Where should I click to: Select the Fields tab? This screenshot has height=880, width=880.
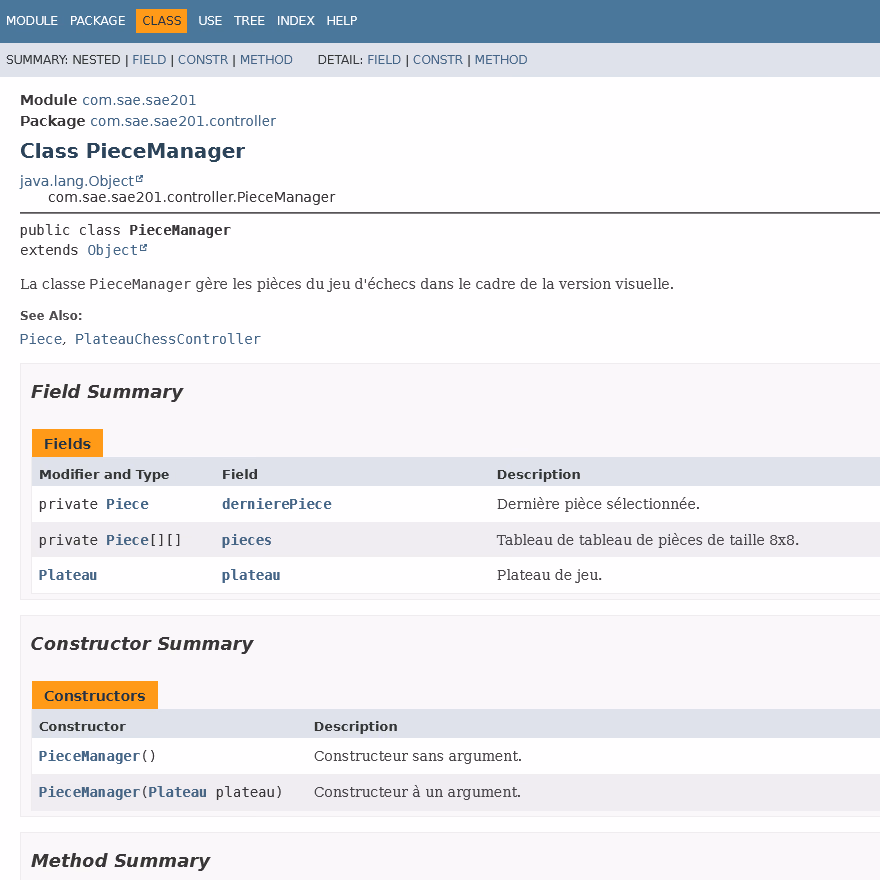point(67,444)
